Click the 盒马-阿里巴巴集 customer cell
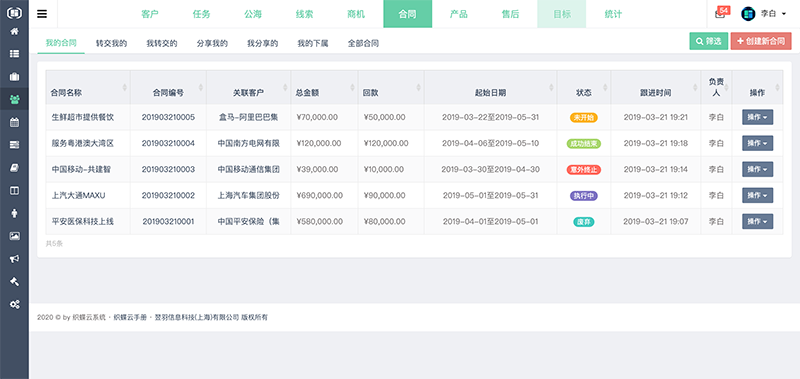800x379 pixels. [x=248, y=117]
